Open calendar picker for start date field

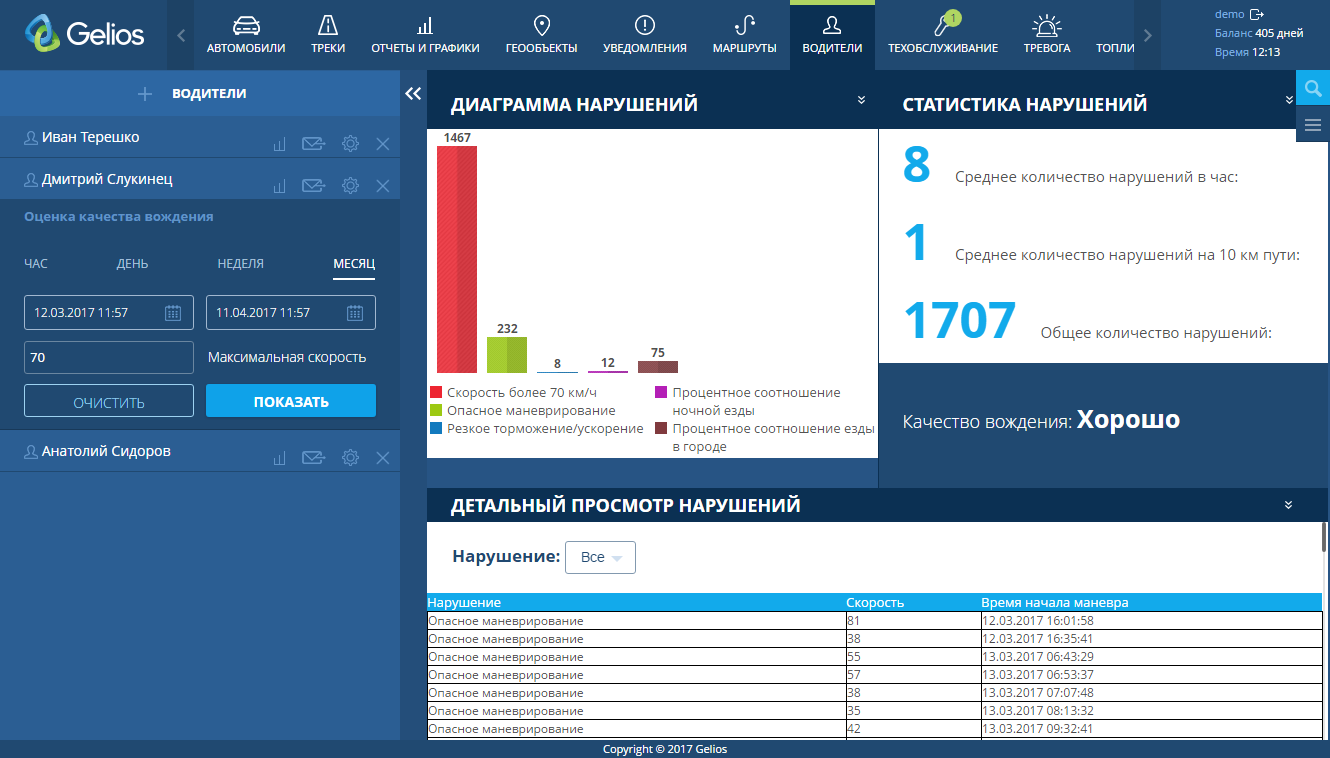(x=173, y=313)
